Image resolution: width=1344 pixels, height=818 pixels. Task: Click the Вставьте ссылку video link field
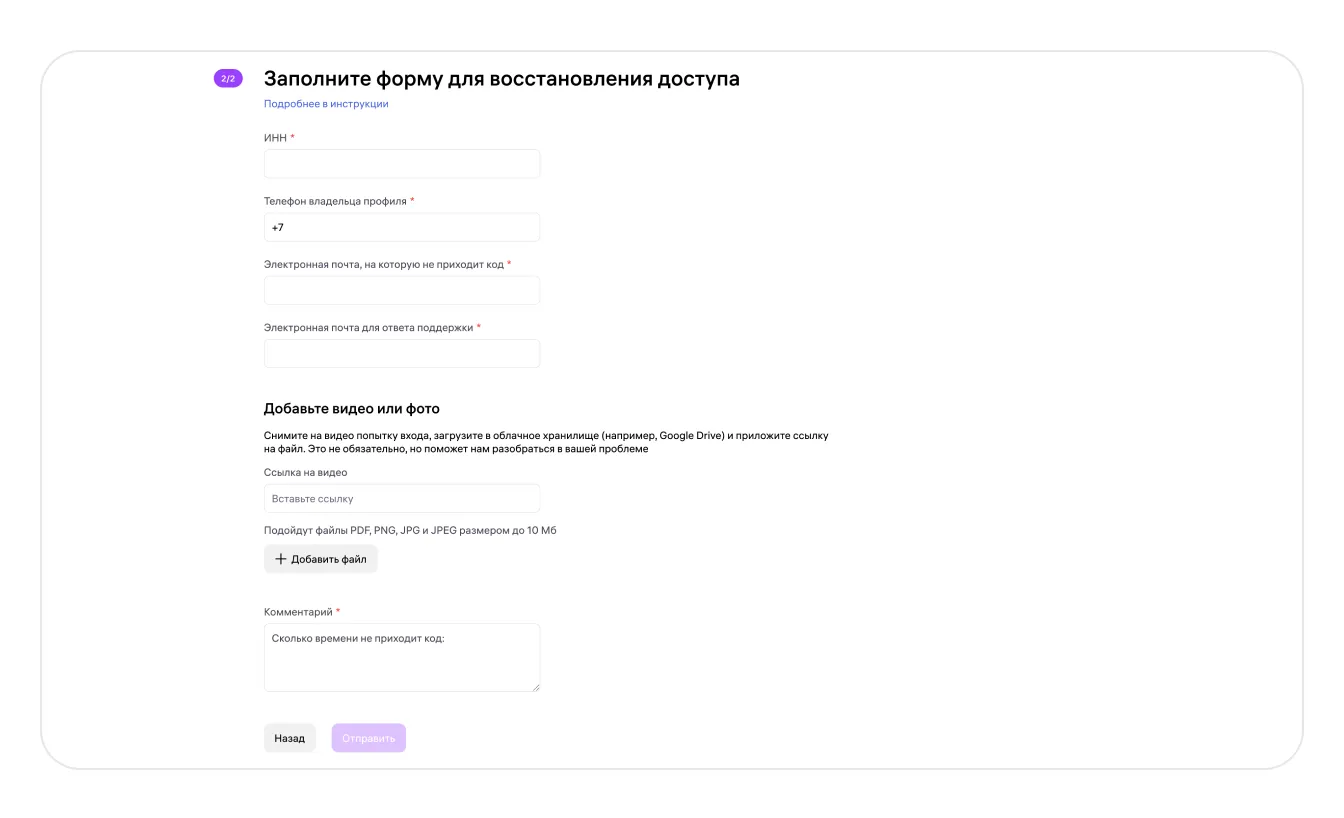(402, 498)
